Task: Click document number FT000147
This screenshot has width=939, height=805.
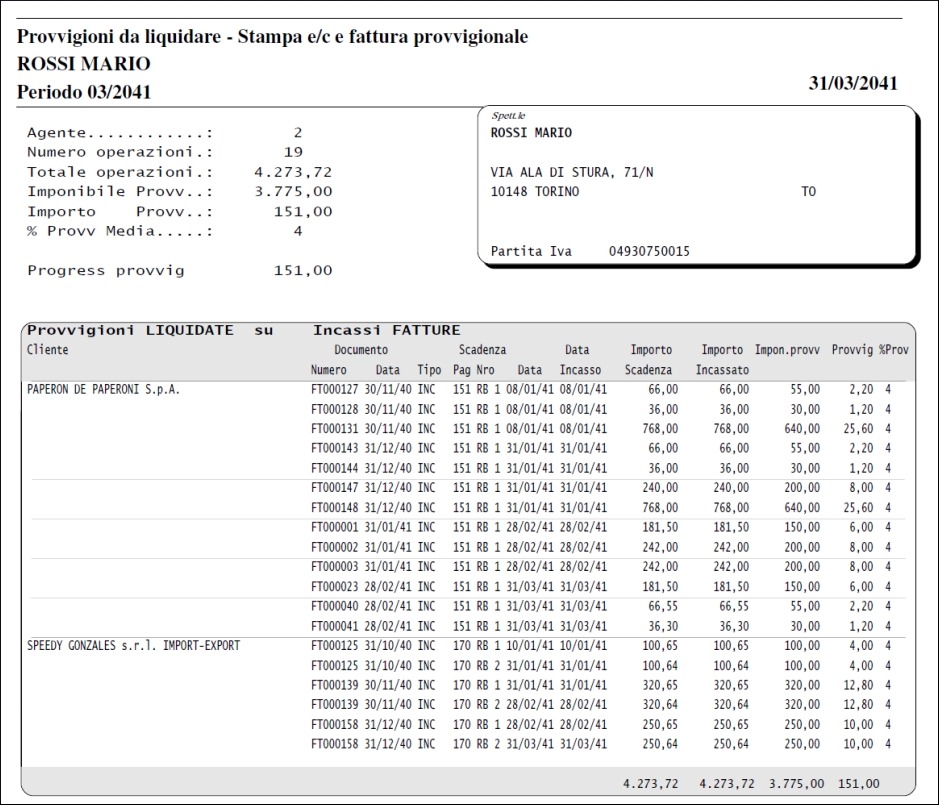Action: coord(334,488)
